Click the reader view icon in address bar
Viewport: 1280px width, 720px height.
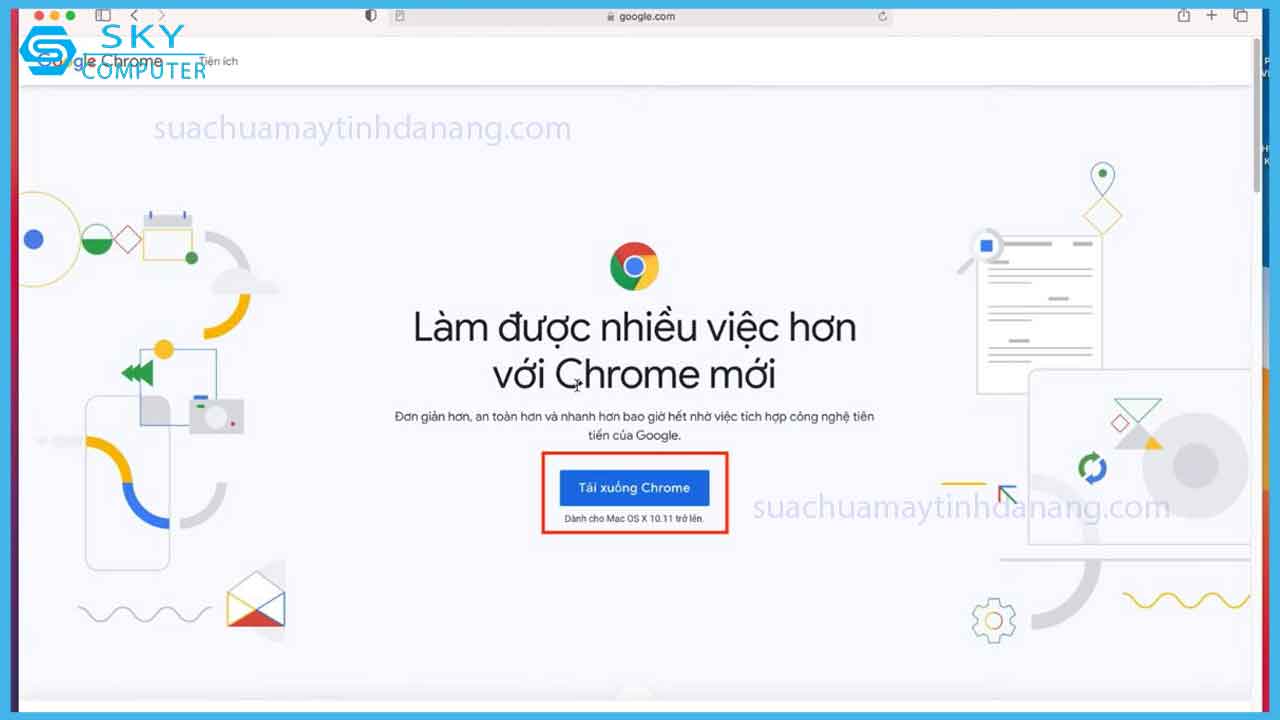(x=400, y=16)
